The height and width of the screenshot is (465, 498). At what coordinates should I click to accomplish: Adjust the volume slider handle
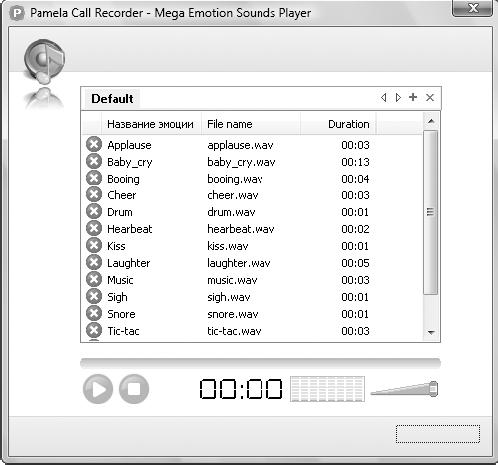pos(433,389)
